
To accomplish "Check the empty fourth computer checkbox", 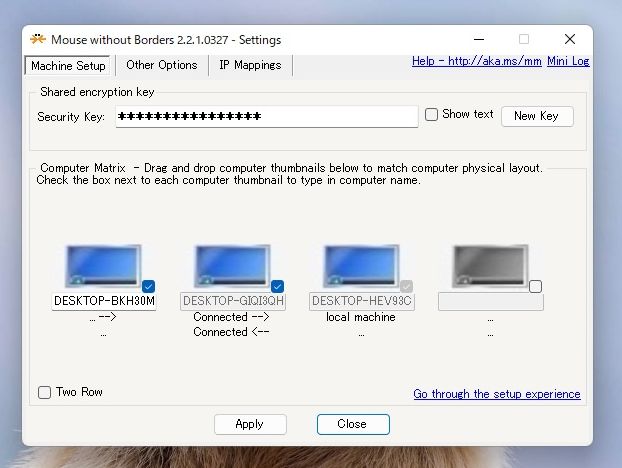I will click(x=535, y=286).
